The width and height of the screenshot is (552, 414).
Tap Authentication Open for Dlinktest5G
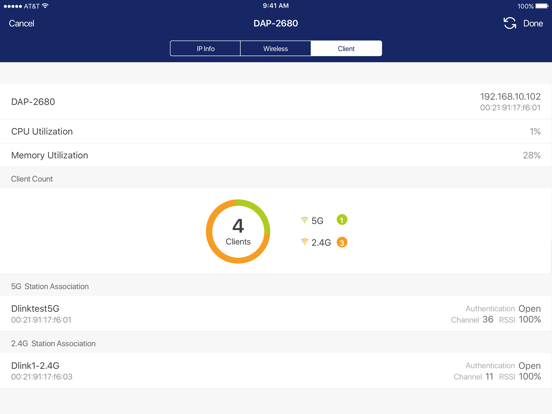(503, 308)
